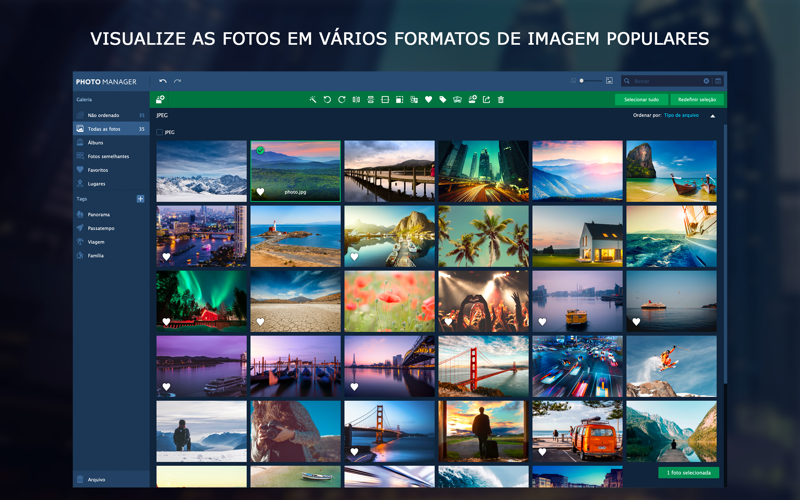This screenshot has height=500, width=800.
Task: Add a new tag with plus button
Action: pyautogui.click(x=140, y=199)
